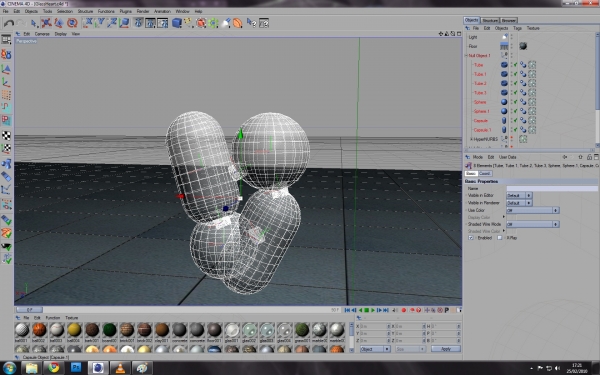Open the spline objects icon
Image resolution: width=600 pixels, height=375 pixels.
[x=189, y=23]
